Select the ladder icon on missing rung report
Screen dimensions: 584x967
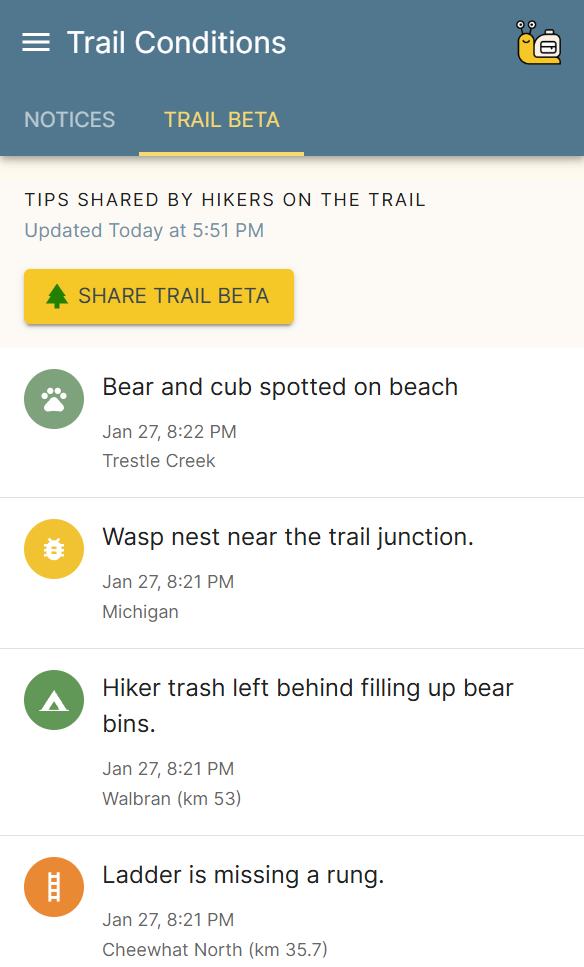pyautogui.click(x=53, y=886)
